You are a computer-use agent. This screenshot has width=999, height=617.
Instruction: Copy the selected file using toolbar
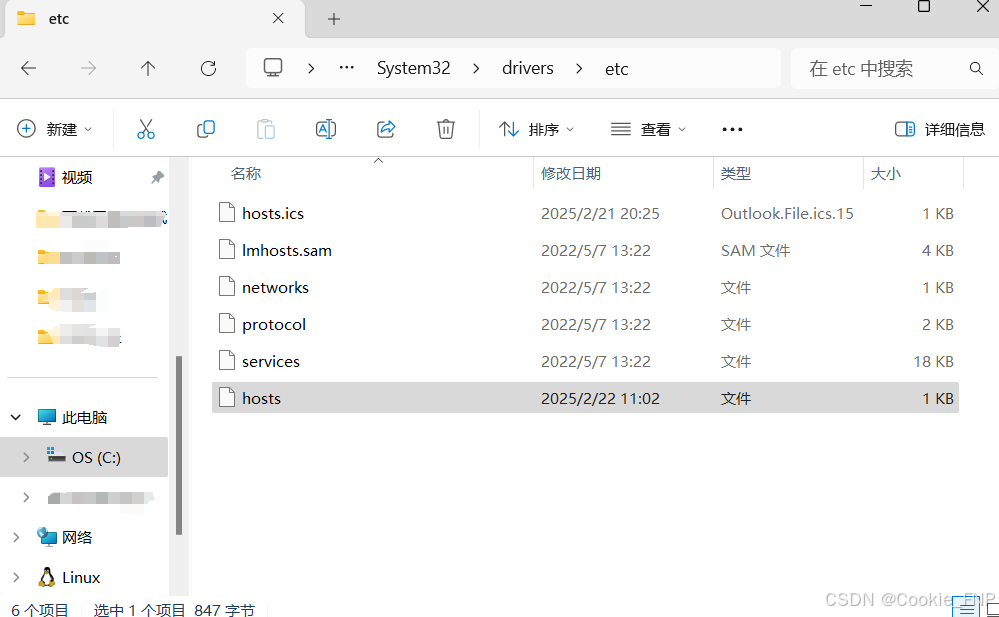(x=206, y=128)
